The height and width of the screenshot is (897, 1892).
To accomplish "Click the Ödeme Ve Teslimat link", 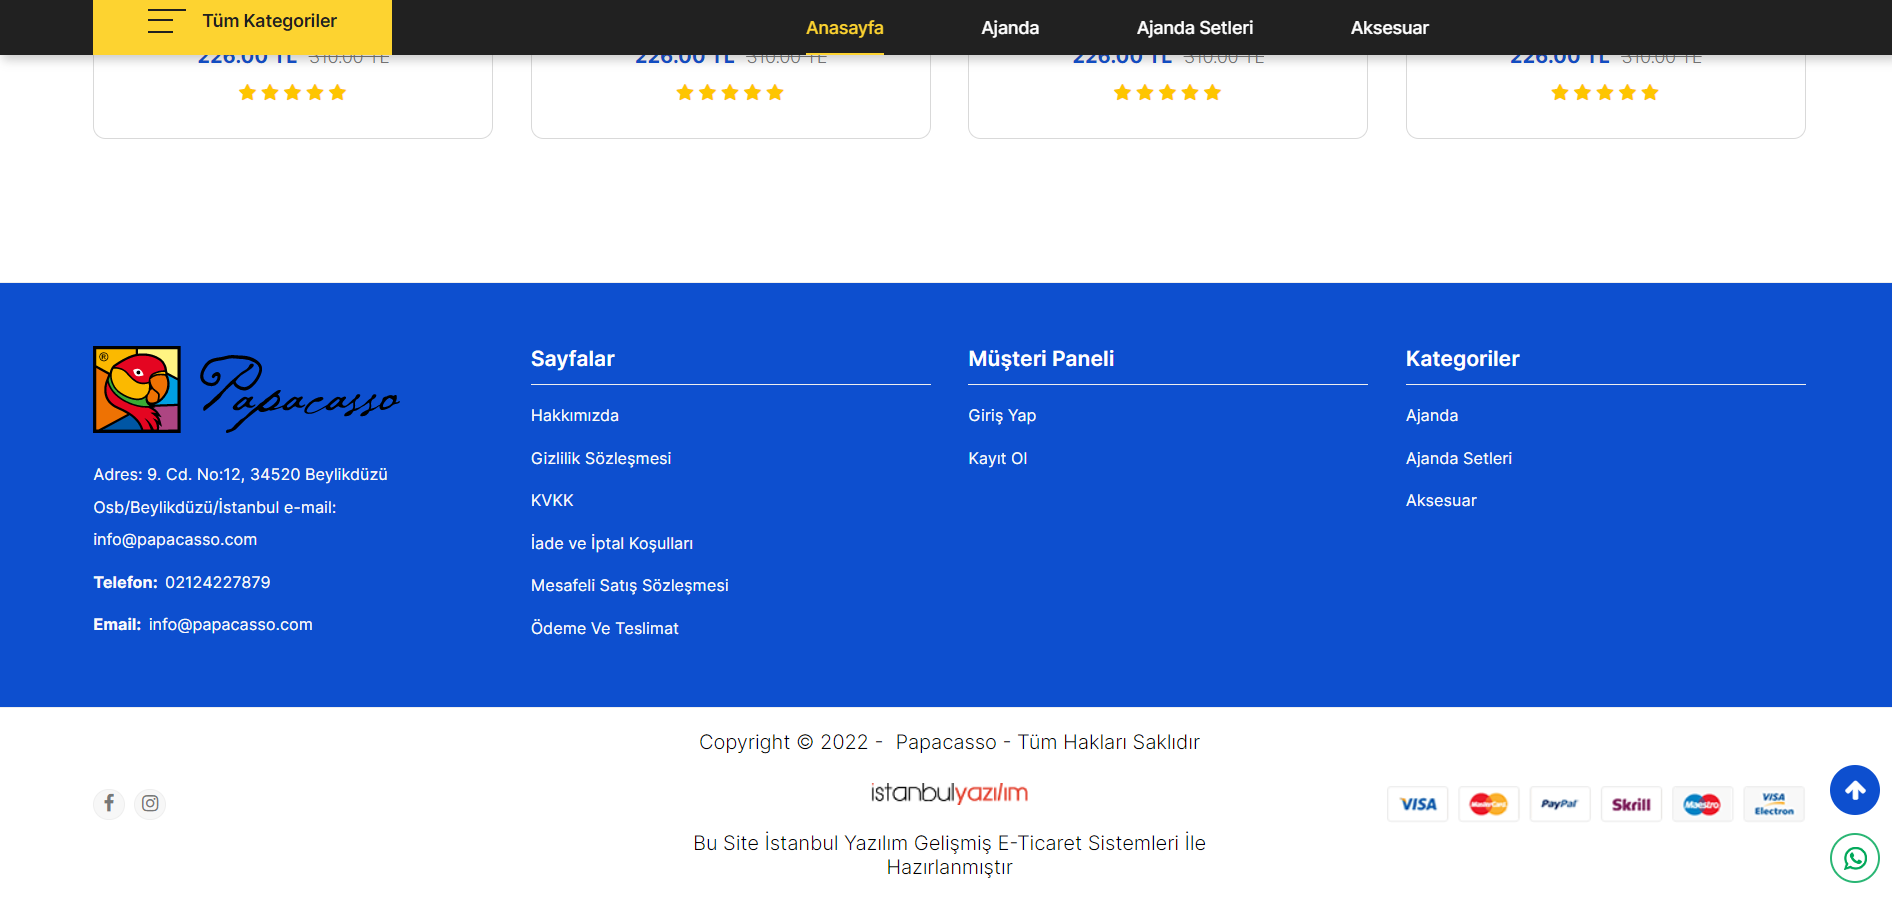I will 604,628.
